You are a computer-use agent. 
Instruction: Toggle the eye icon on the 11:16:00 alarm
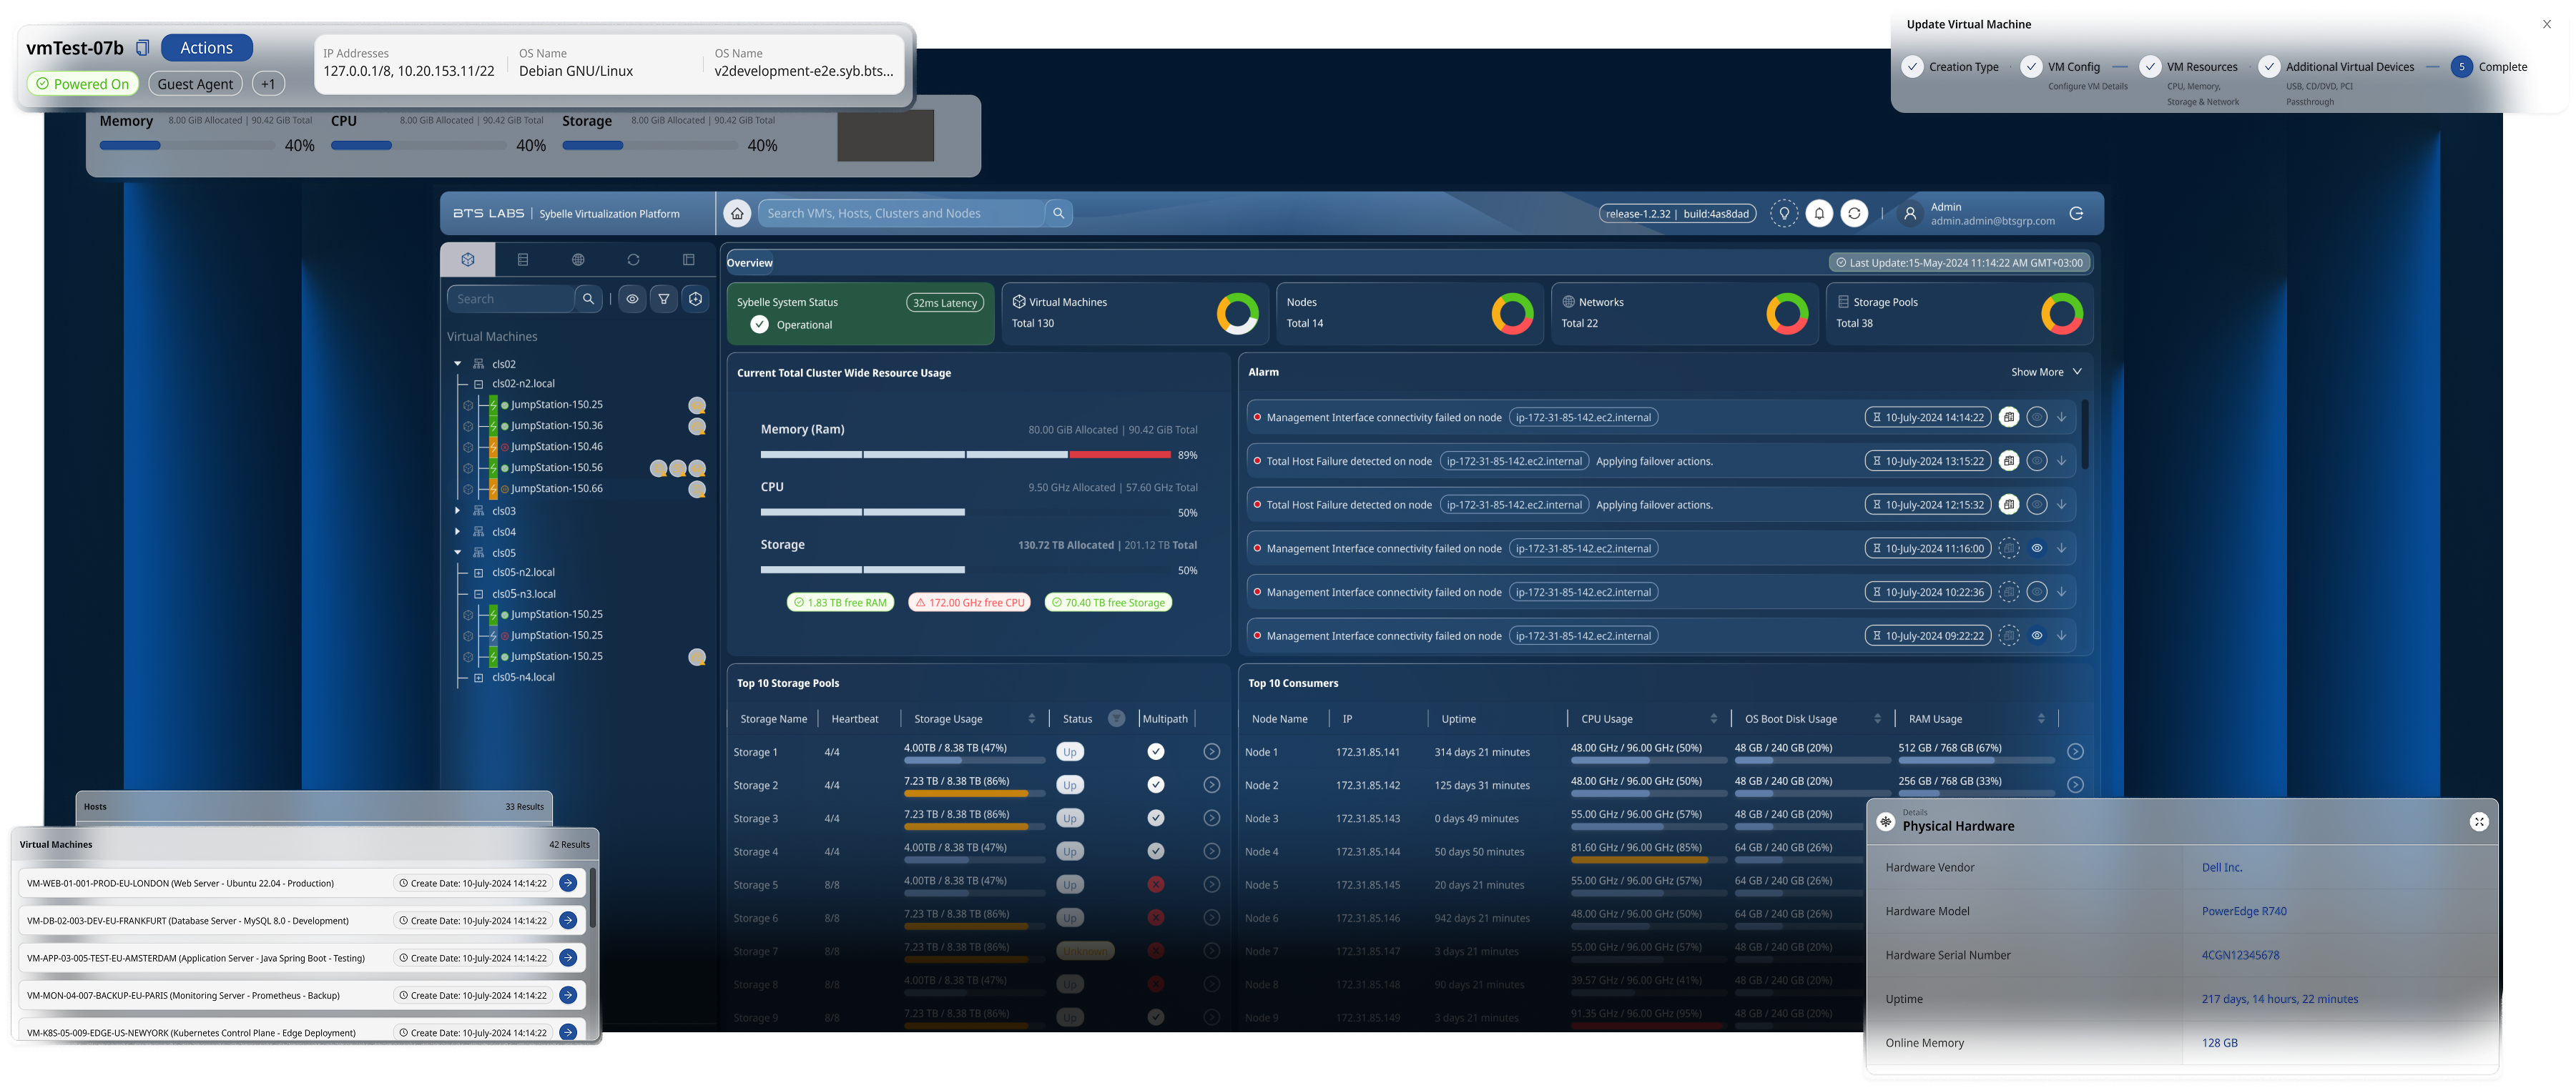pyautogui.click(x=2036, y=548)
